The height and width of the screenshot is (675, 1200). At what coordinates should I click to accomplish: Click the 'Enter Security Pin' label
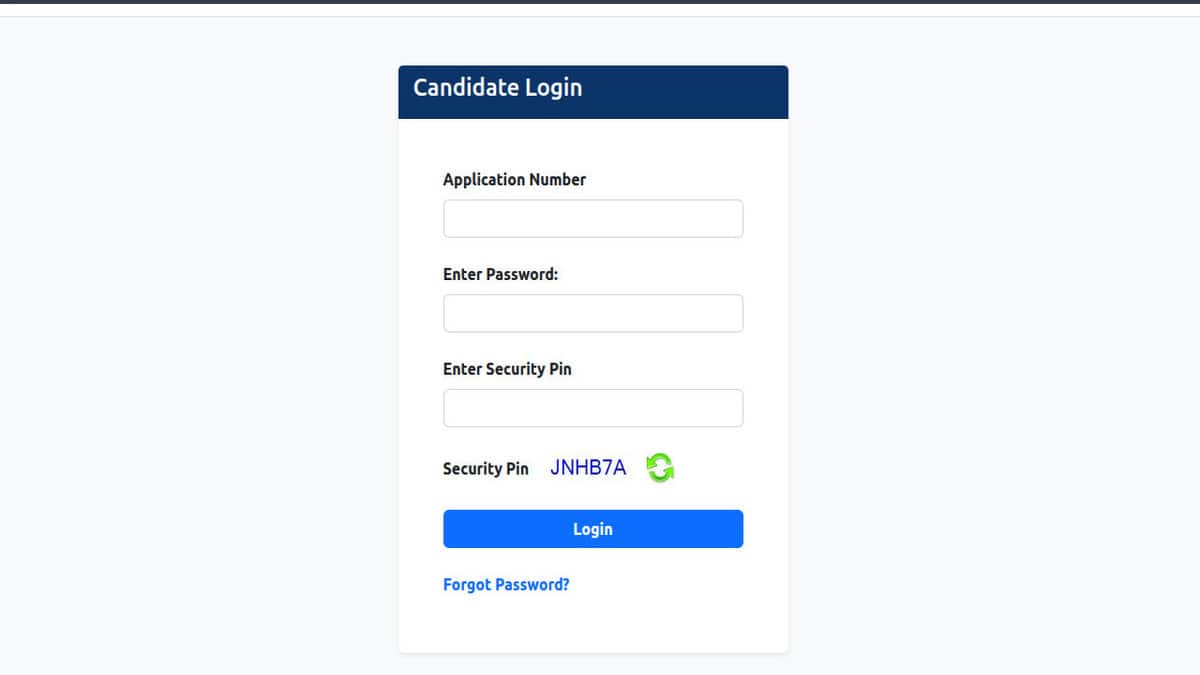(507, 369)
